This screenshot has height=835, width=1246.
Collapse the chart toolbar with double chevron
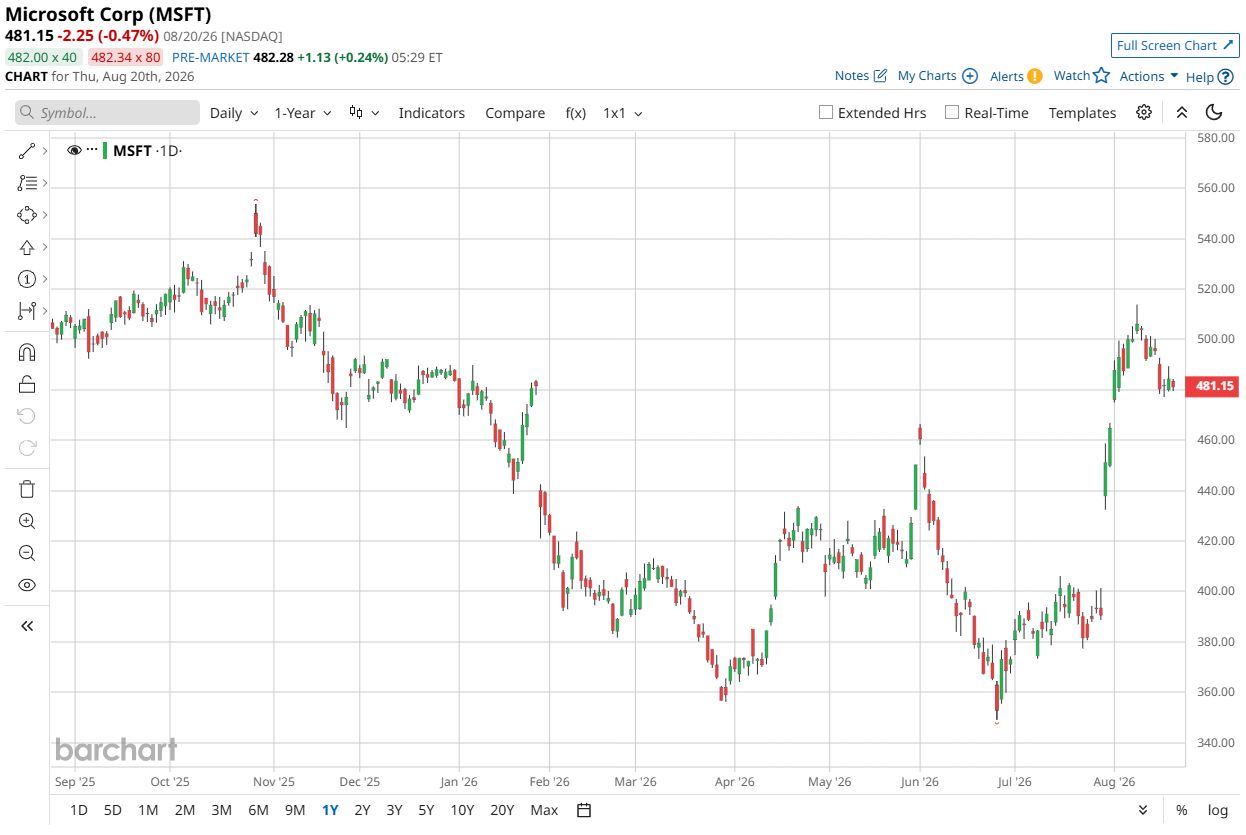click(x=1181, y=112)
